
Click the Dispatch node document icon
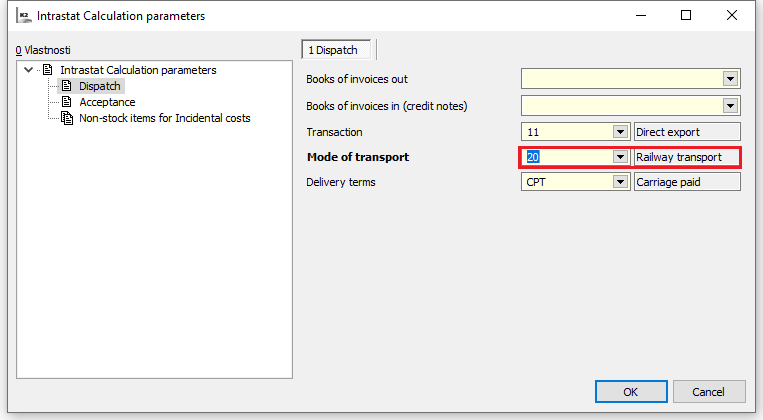[x=67, y=86]
